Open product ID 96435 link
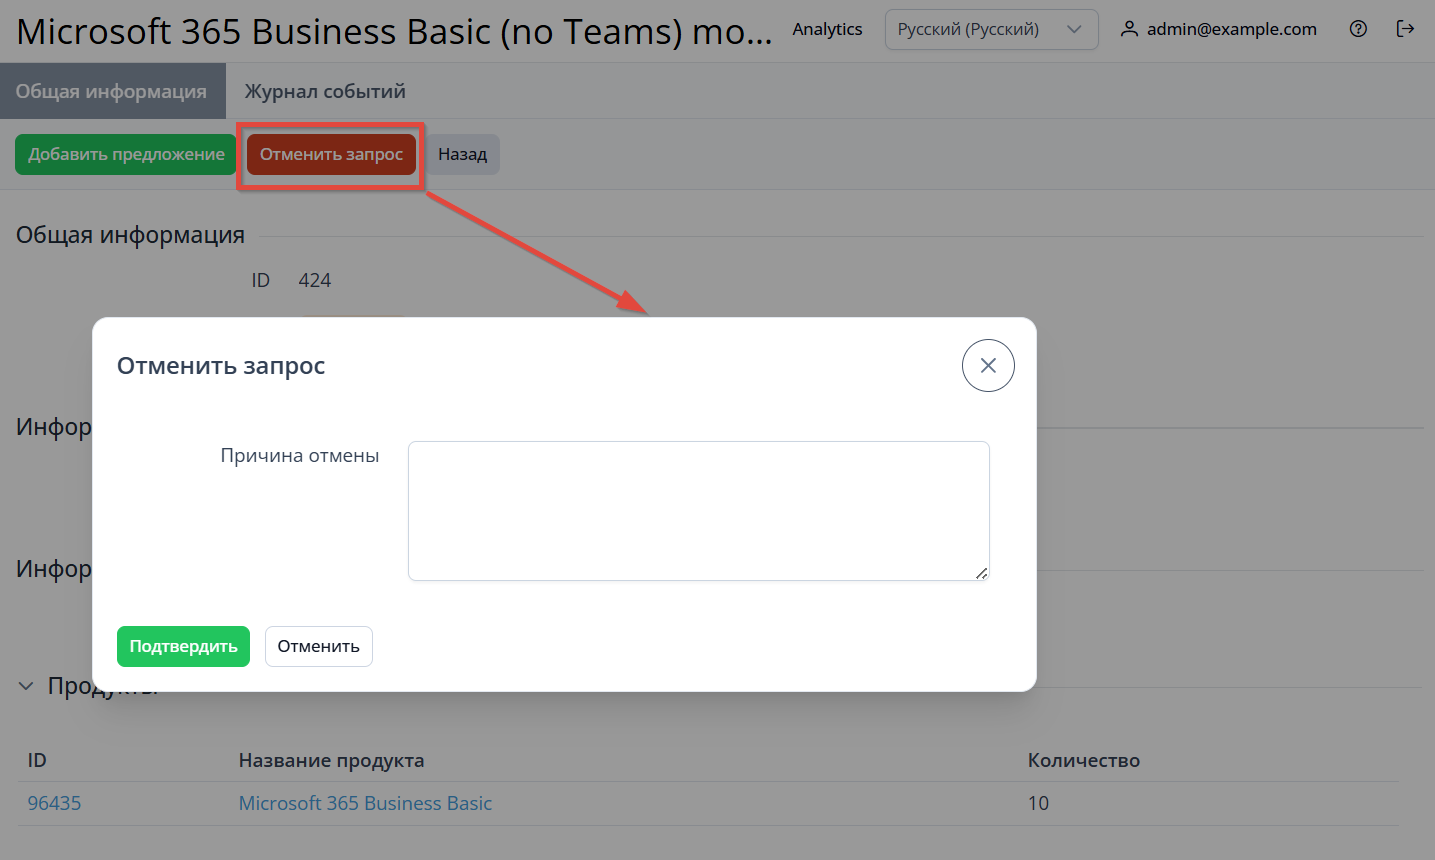The height and width of the screenshot is (860, 1435). coord(54,803)
